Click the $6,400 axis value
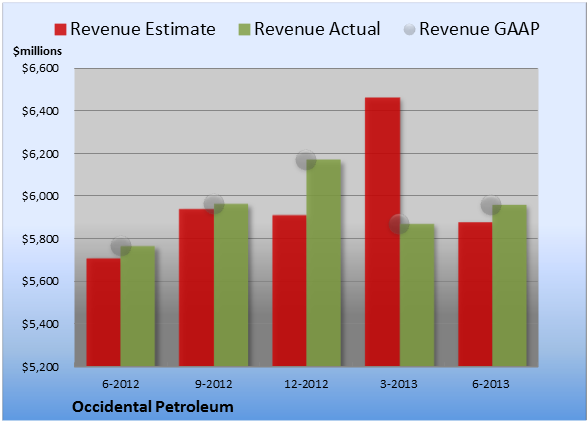The image size is (588, 422). 40,111
